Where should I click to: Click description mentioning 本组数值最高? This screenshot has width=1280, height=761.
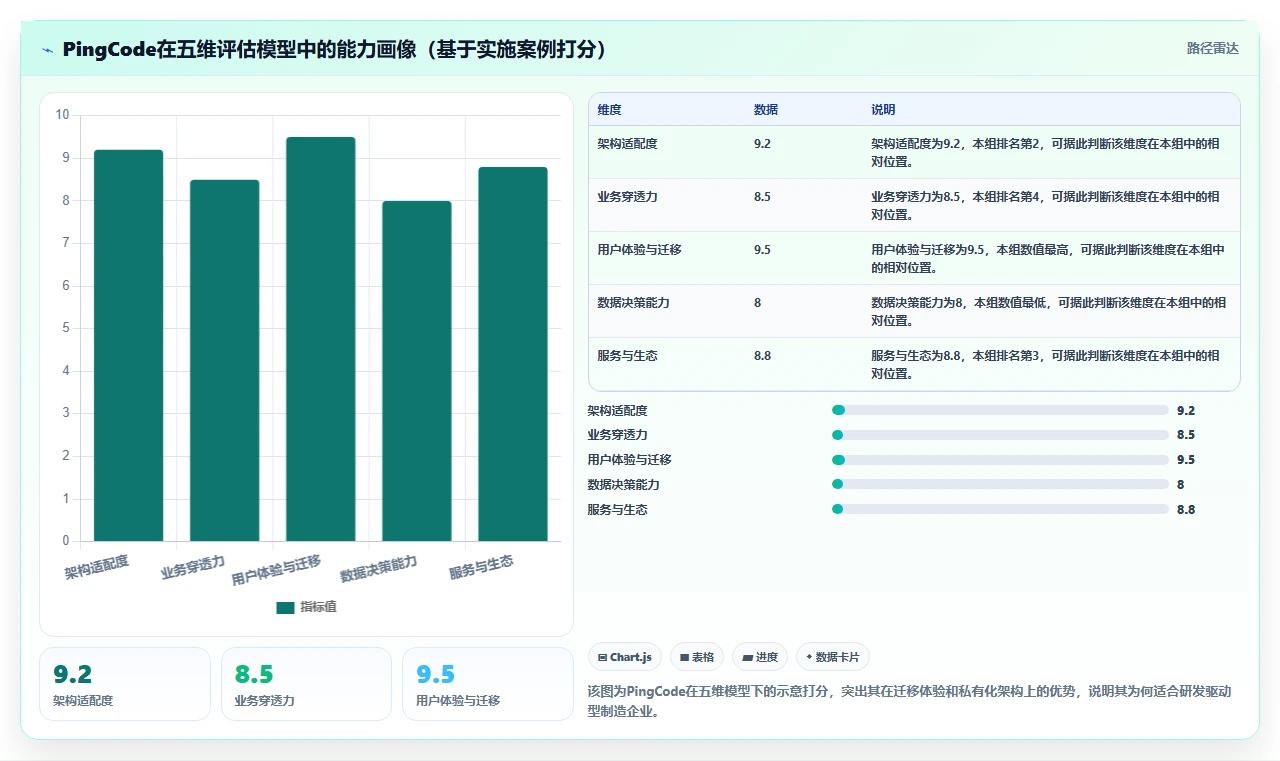1048,258
